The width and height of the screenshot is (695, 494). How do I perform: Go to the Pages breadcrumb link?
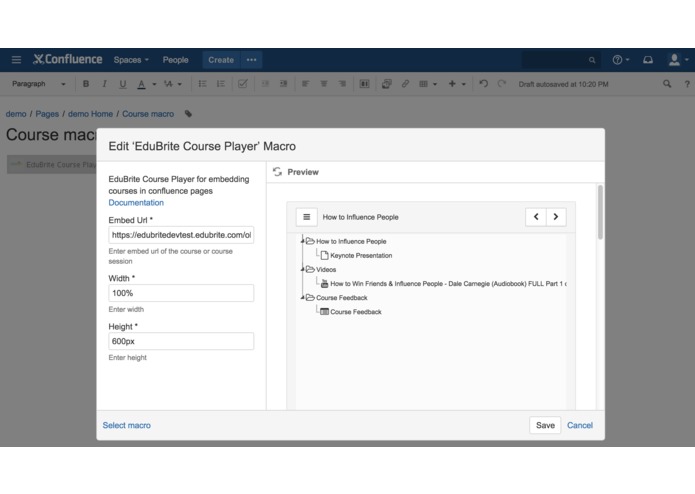tap(47, 114)
